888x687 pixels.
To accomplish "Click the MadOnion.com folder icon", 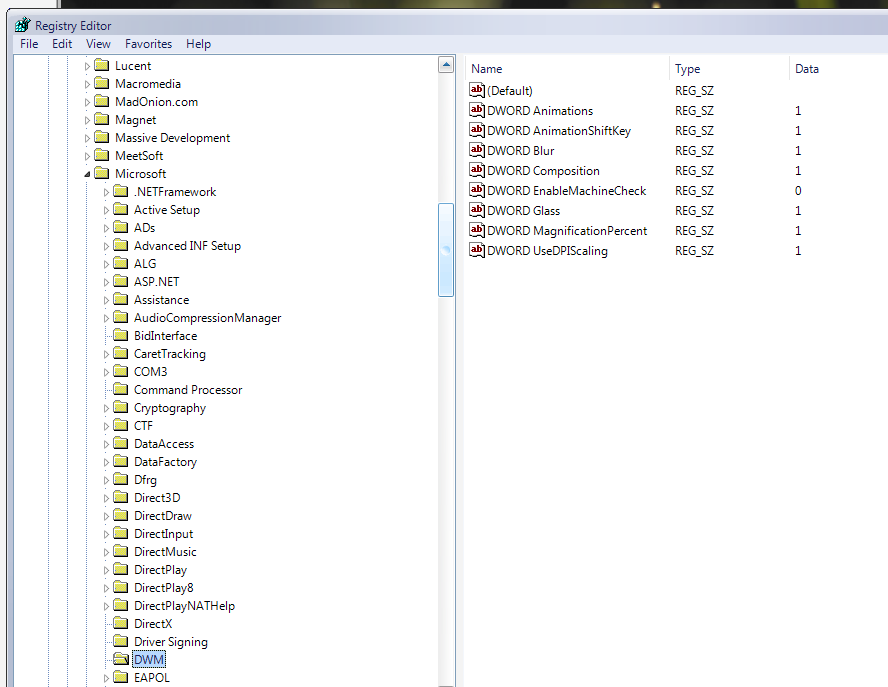I will (102, 101).
